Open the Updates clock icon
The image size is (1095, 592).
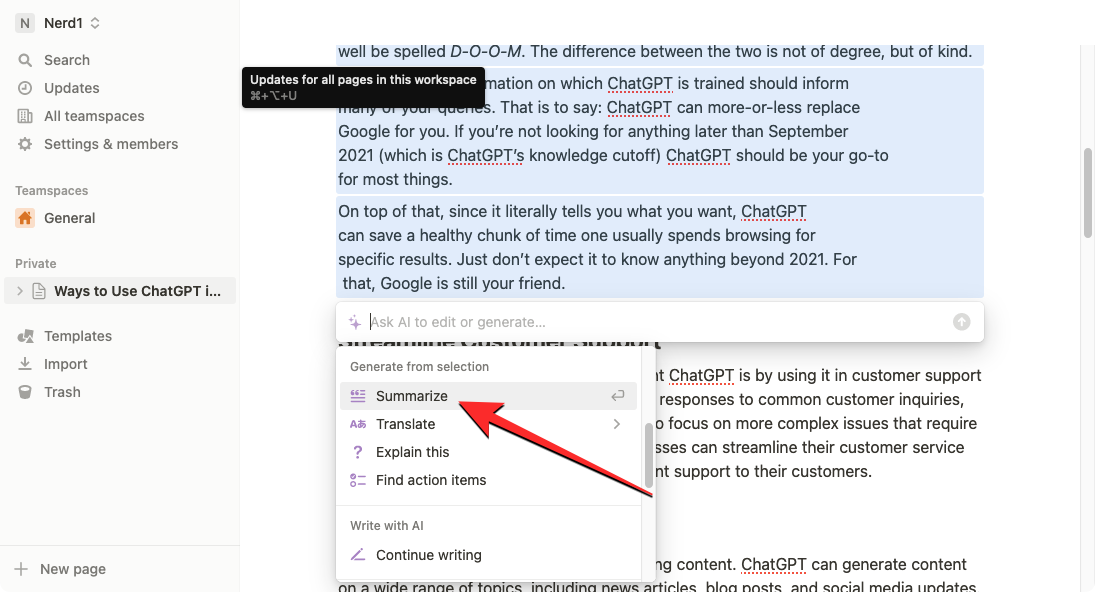25,88
